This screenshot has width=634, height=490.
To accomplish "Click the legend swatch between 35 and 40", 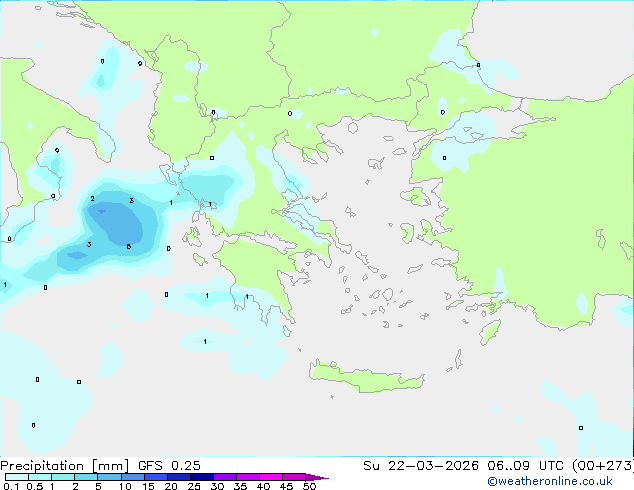I will pyautogui.click(x=248, y=477).
